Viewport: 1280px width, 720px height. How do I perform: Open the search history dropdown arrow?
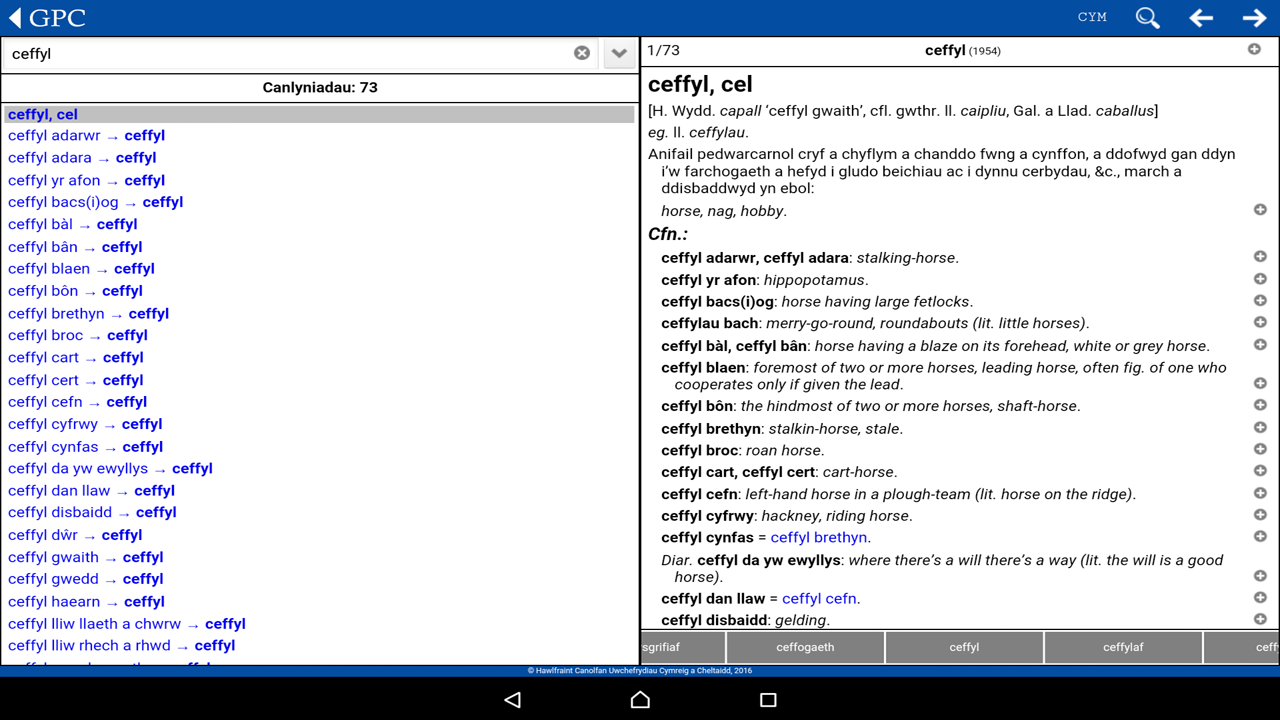tap(618, 53)
